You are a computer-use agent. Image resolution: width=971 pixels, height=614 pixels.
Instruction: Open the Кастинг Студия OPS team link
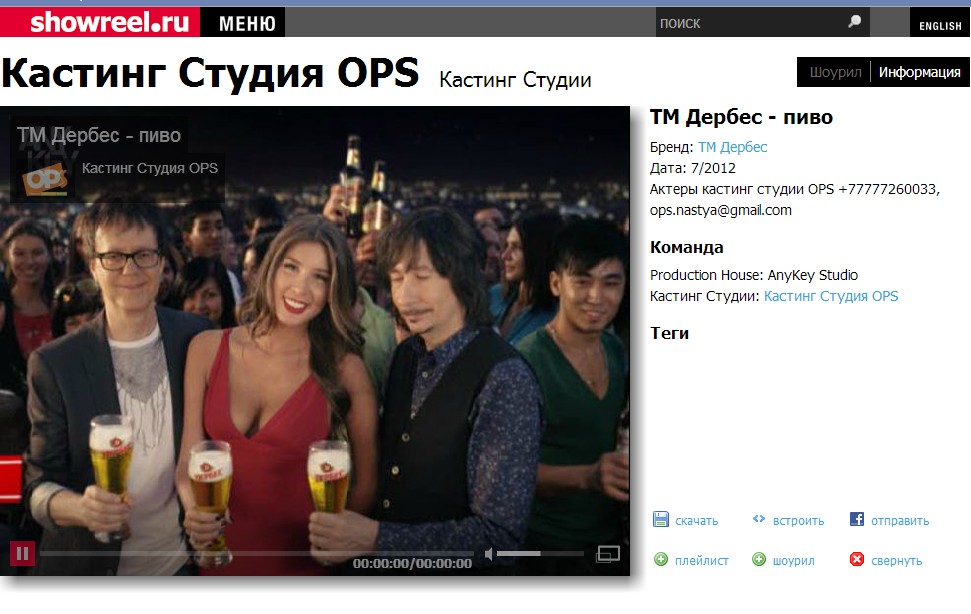831,296
